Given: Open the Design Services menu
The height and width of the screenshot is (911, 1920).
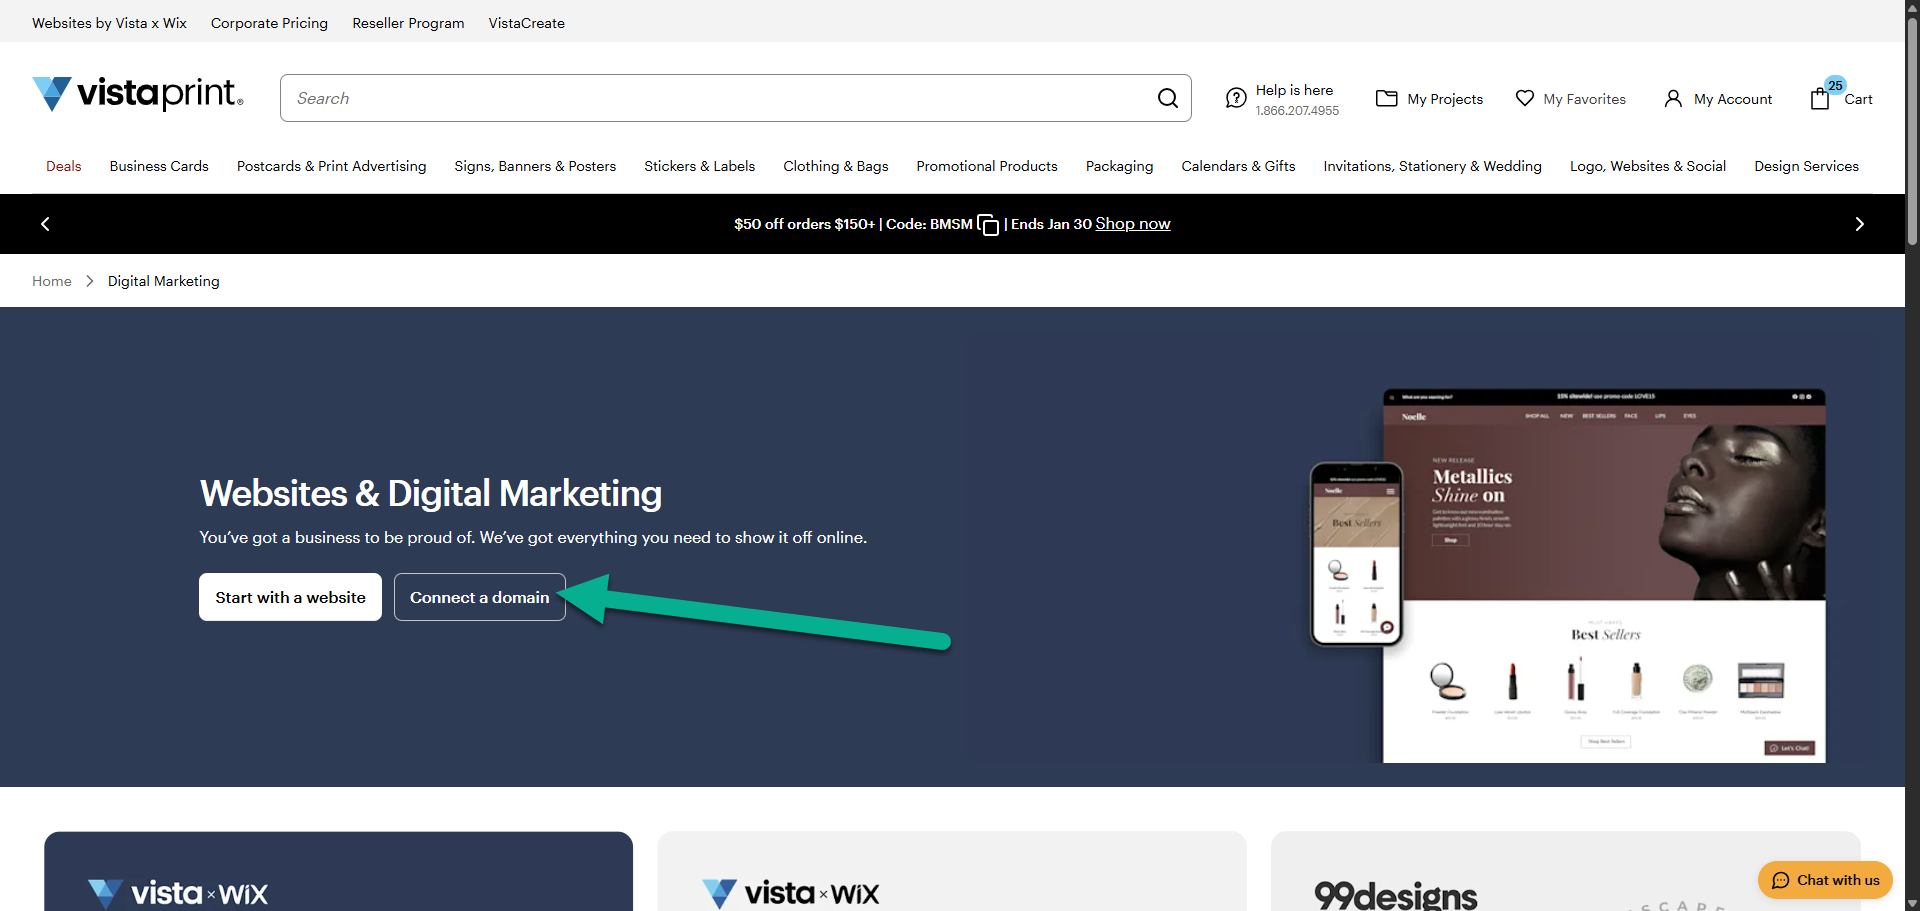Looking at the screenshot, I should (x=1806, y=166).
